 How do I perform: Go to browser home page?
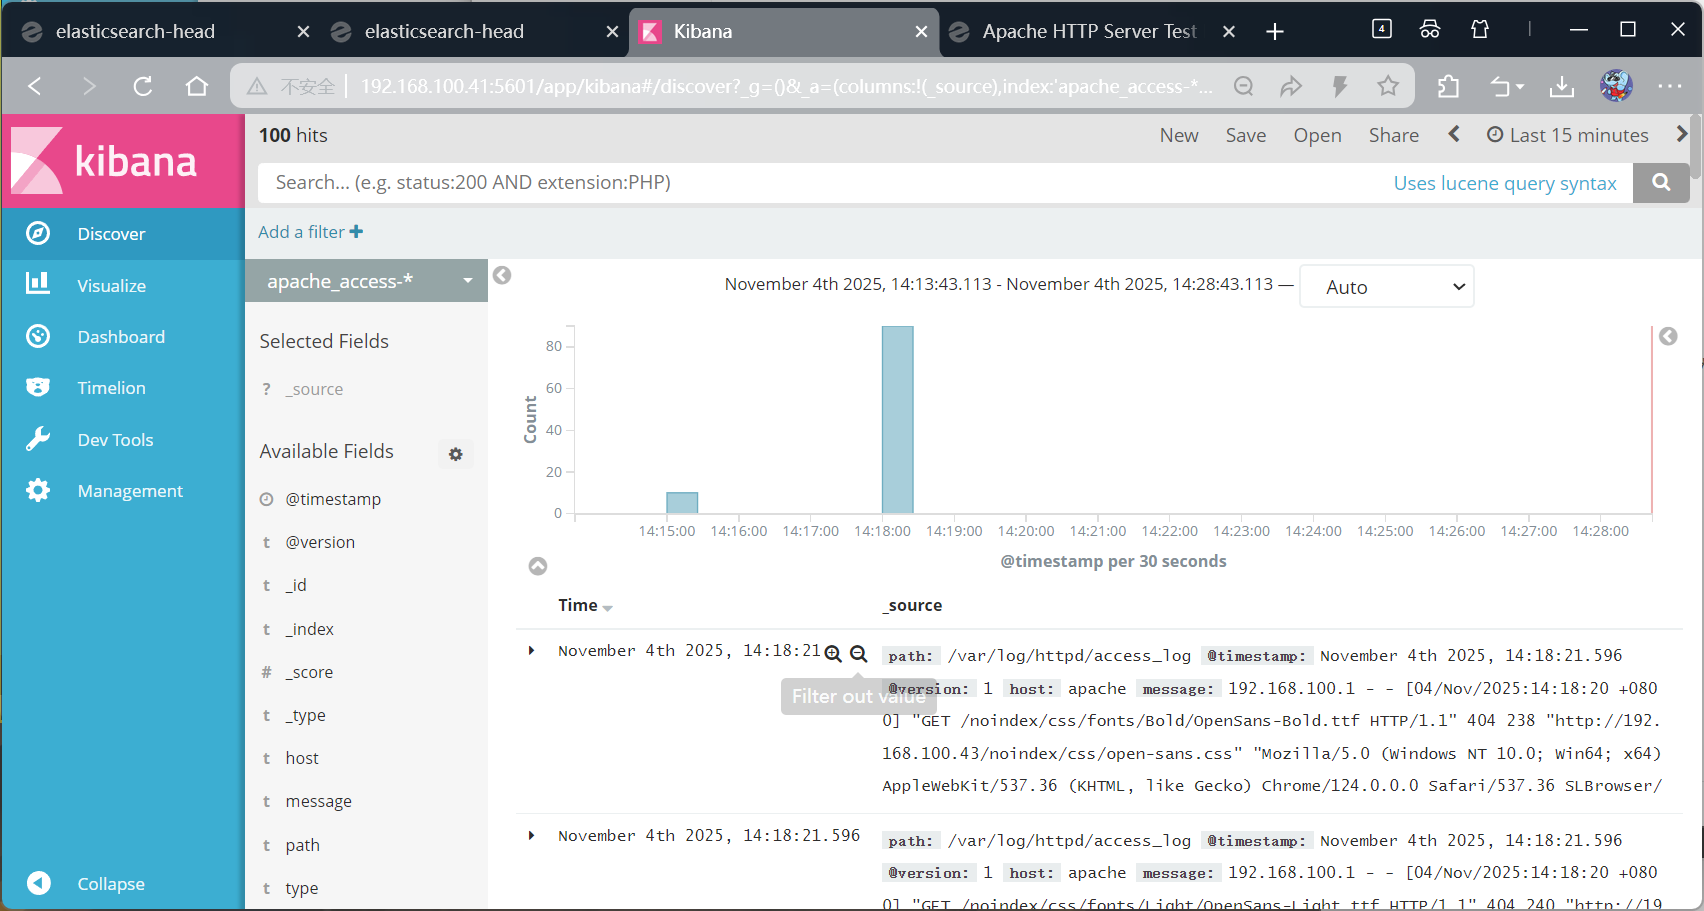click(197, 86)
